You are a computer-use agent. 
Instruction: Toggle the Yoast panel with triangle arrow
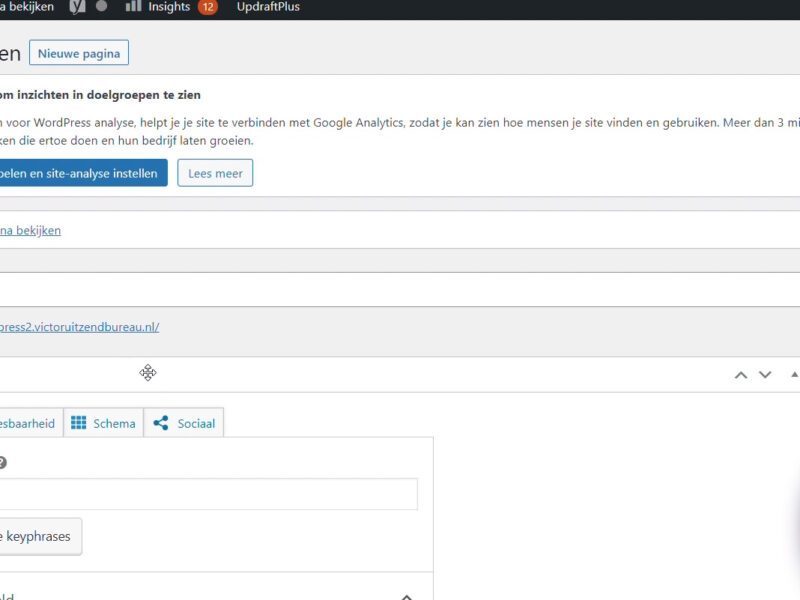794,375
